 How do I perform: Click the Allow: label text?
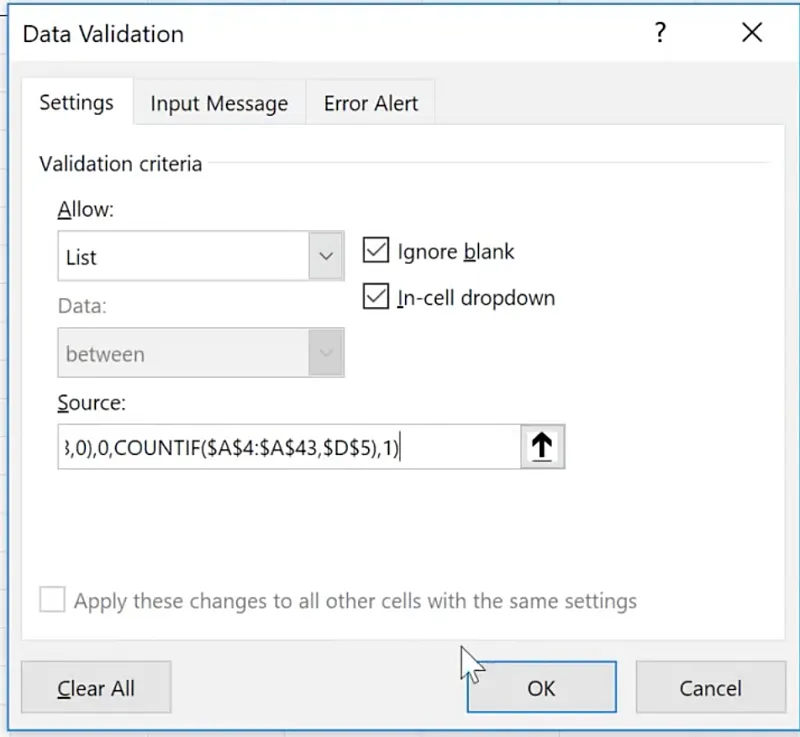click(86, 210)
